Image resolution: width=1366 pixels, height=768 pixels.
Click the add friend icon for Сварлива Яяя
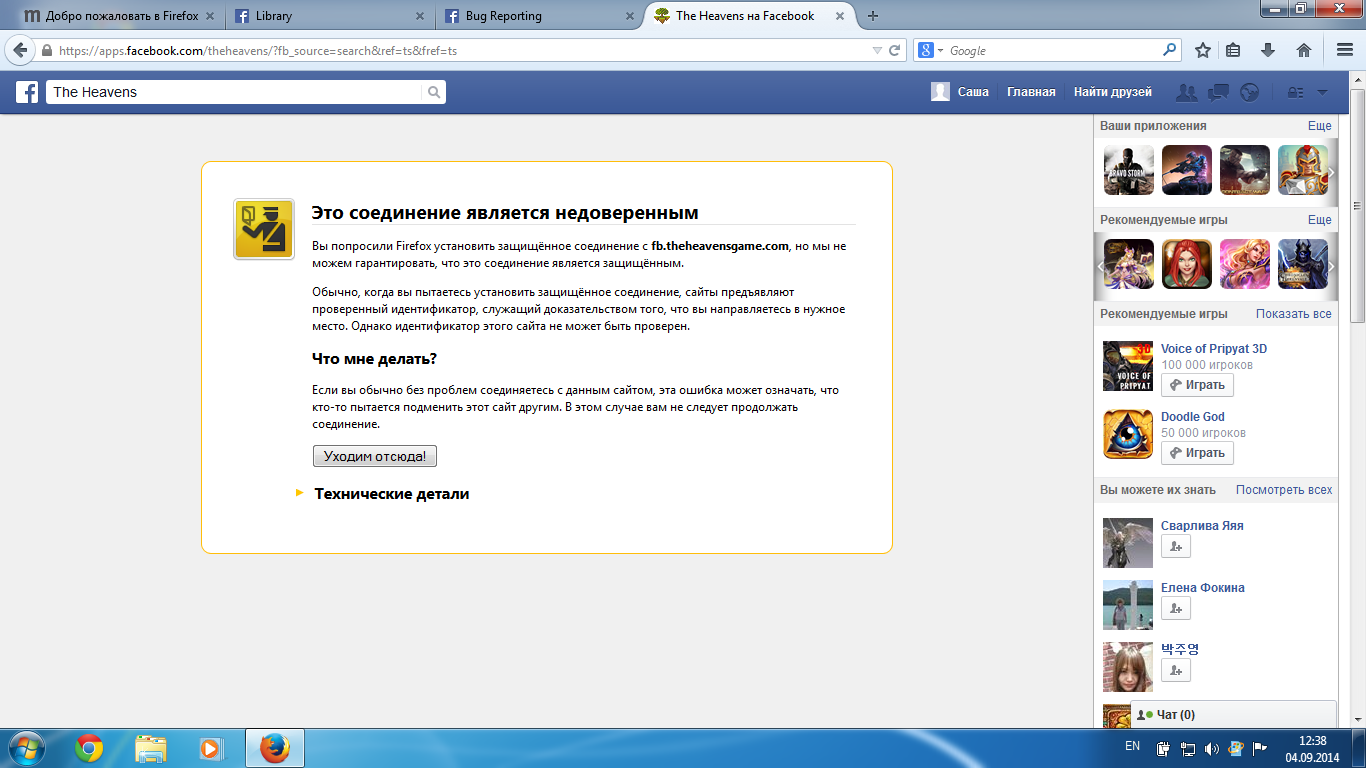coord(1176,546)
